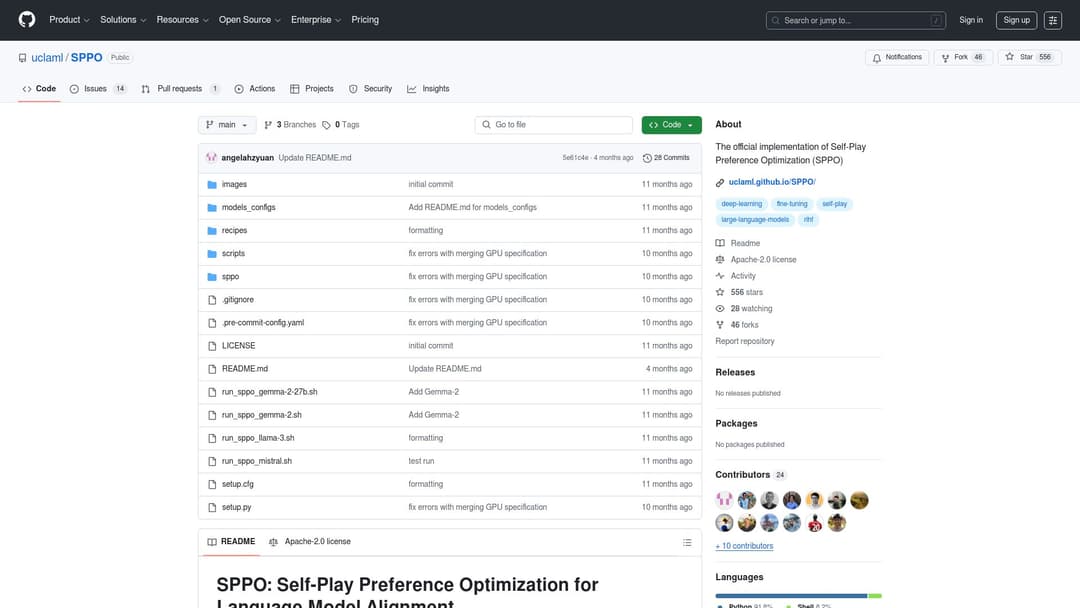Open the sppo folder icon

tap(212, 277)
